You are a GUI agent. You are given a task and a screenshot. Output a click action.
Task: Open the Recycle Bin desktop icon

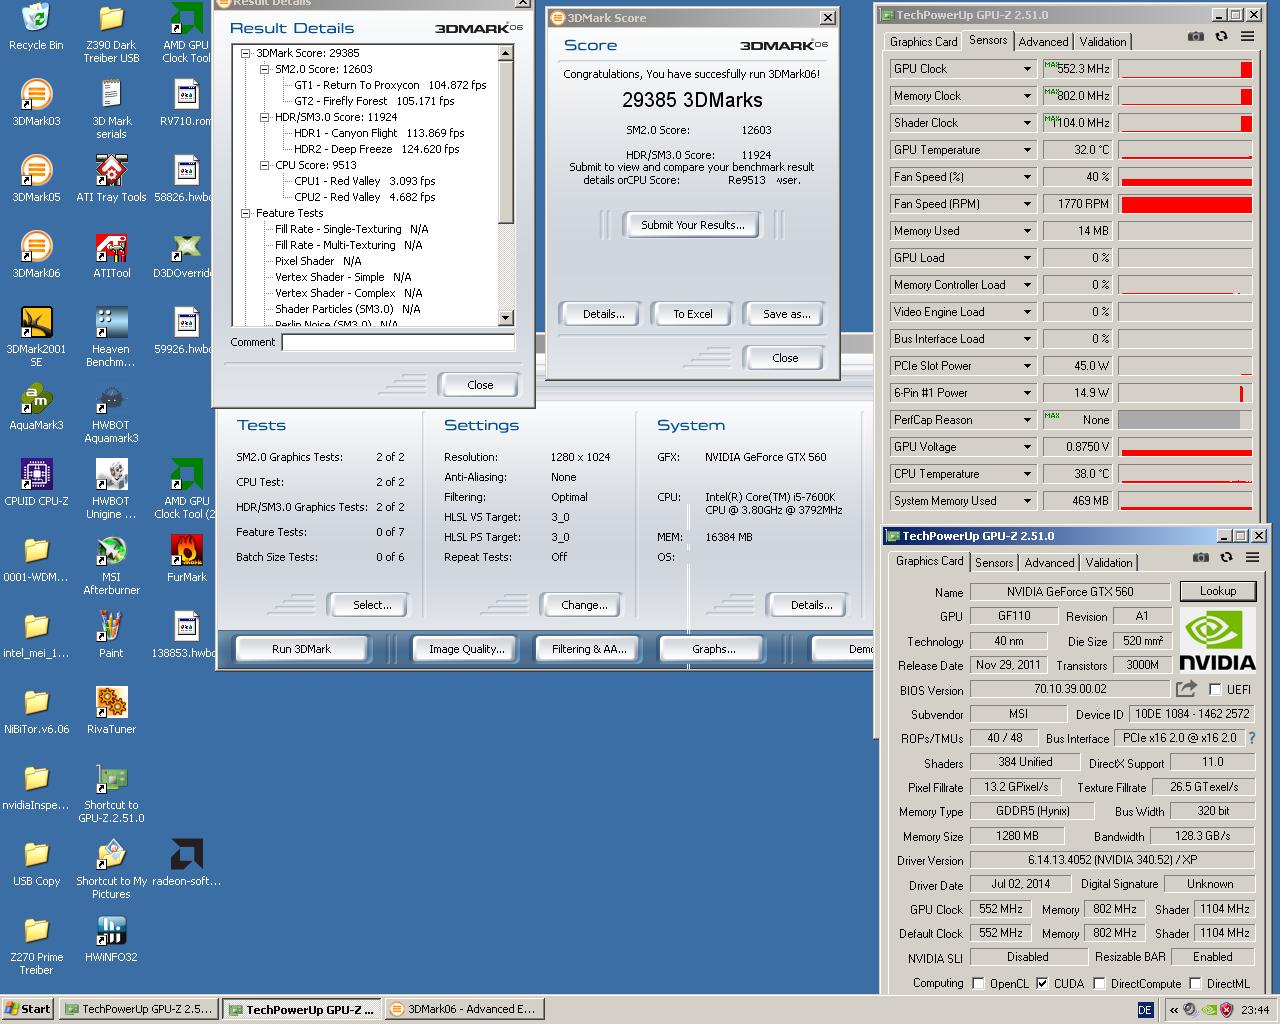coord(36,27)
